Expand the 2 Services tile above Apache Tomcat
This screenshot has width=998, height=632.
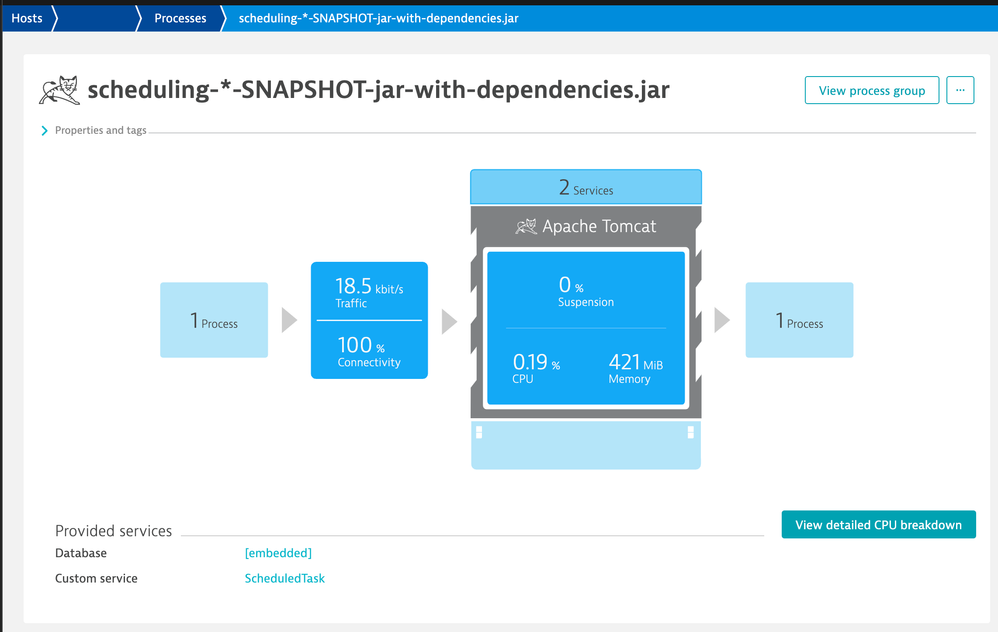(585, 188)
